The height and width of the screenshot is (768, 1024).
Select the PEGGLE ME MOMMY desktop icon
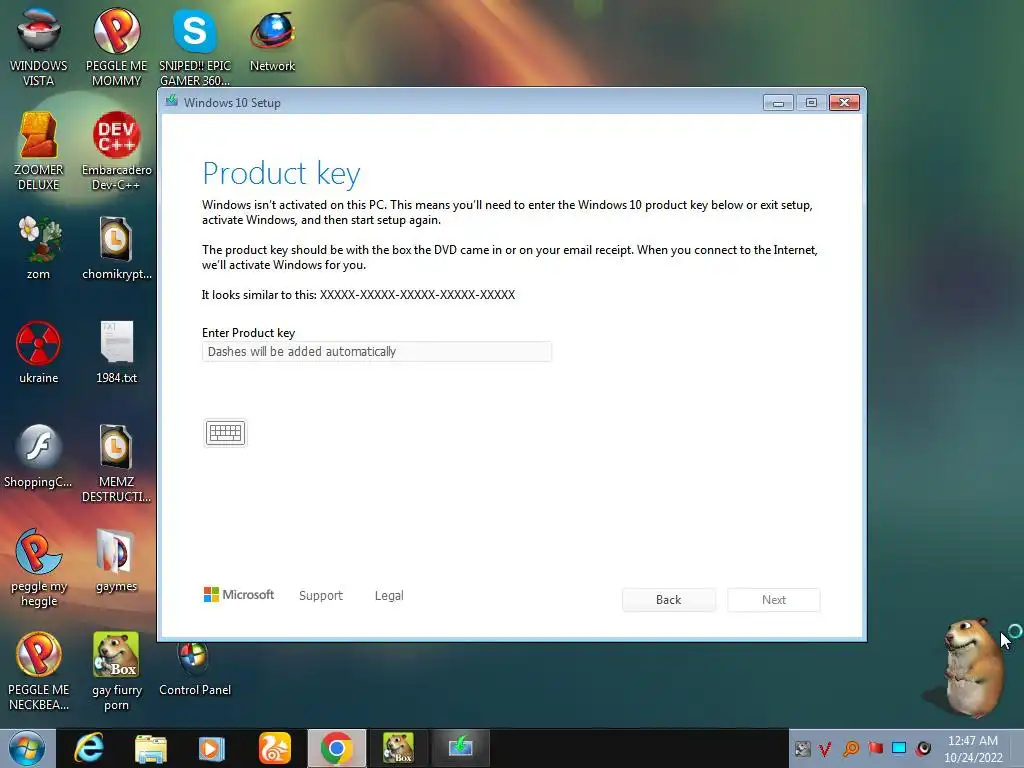point(116,47)
